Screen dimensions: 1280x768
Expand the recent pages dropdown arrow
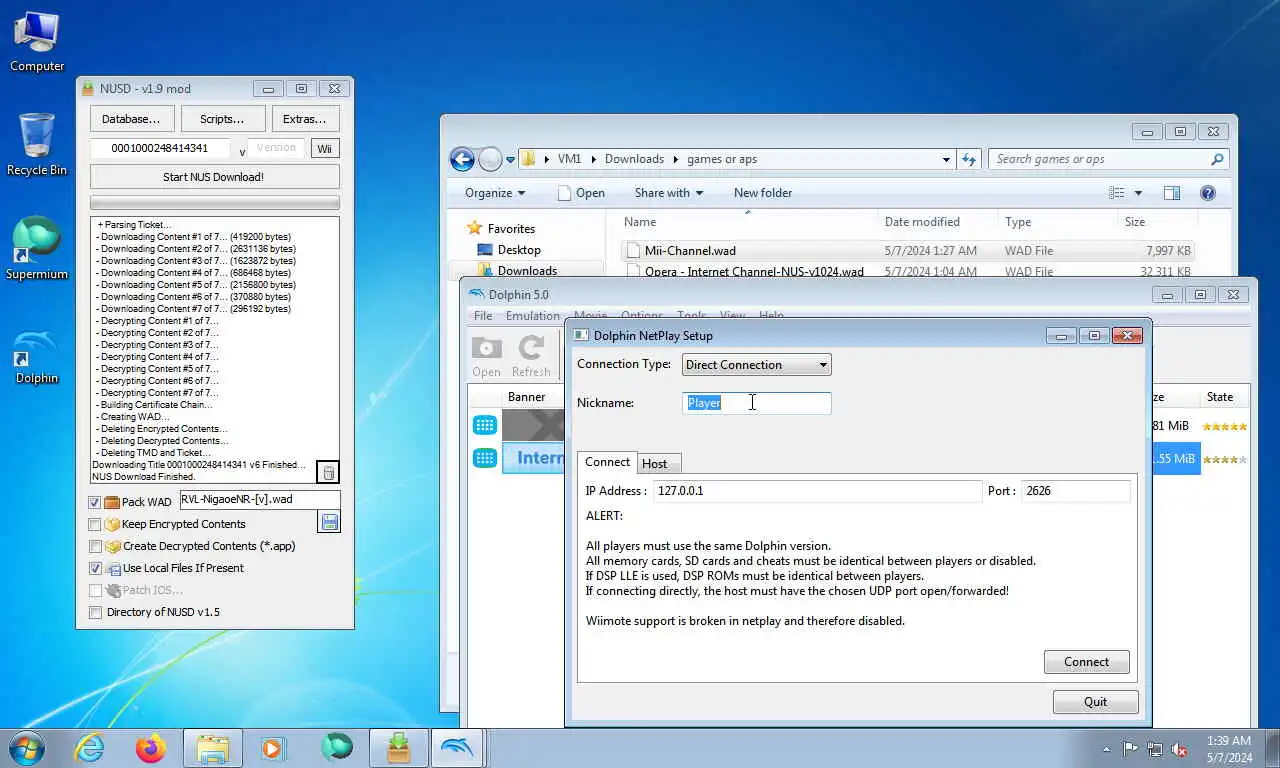tap(510, 159)
